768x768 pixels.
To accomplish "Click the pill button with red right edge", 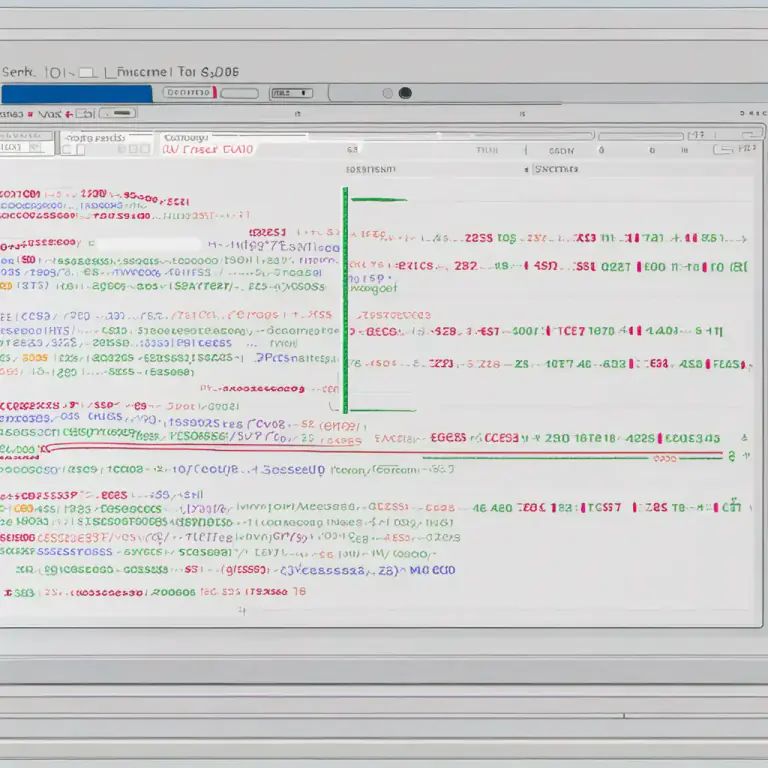I will (190, 93).
